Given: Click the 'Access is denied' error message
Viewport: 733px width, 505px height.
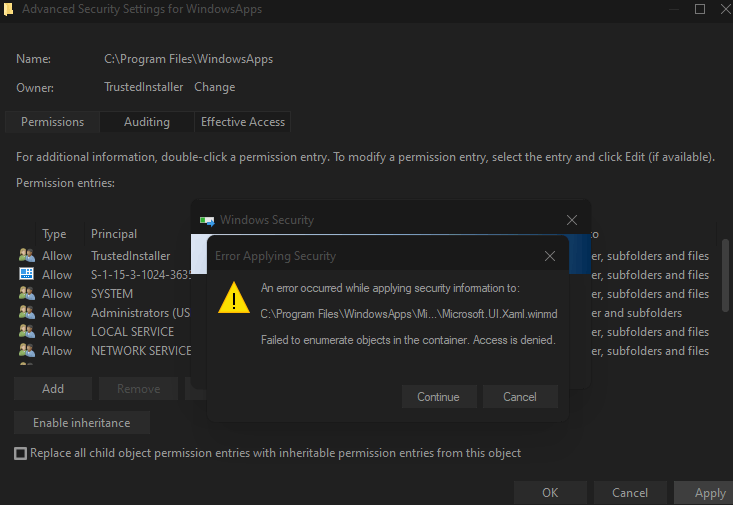Looking at the screenshot, I should 408,340.
